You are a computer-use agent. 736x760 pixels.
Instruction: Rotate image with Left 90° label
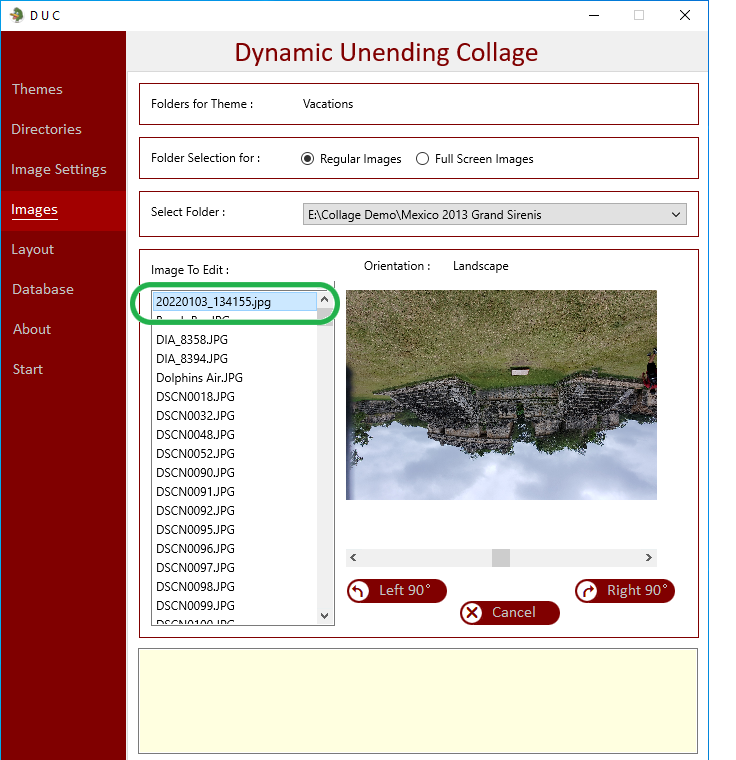pos(405,590)
